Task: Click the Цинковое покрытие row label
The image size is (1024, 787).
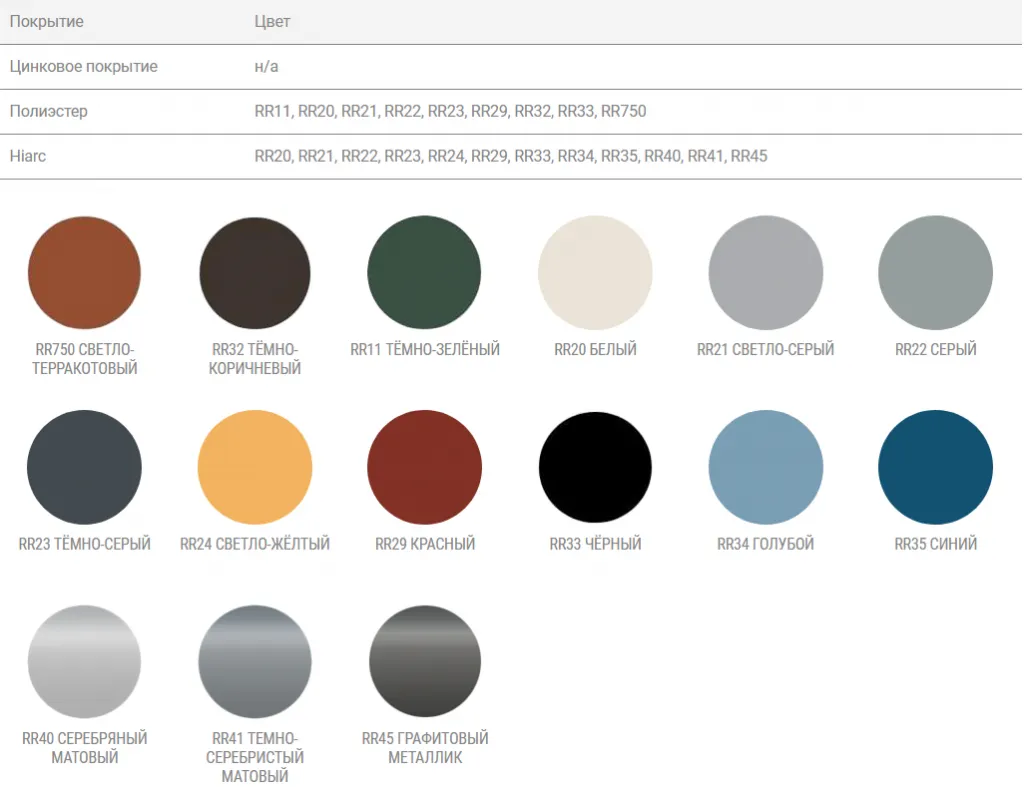Action: tap(83, 66)
